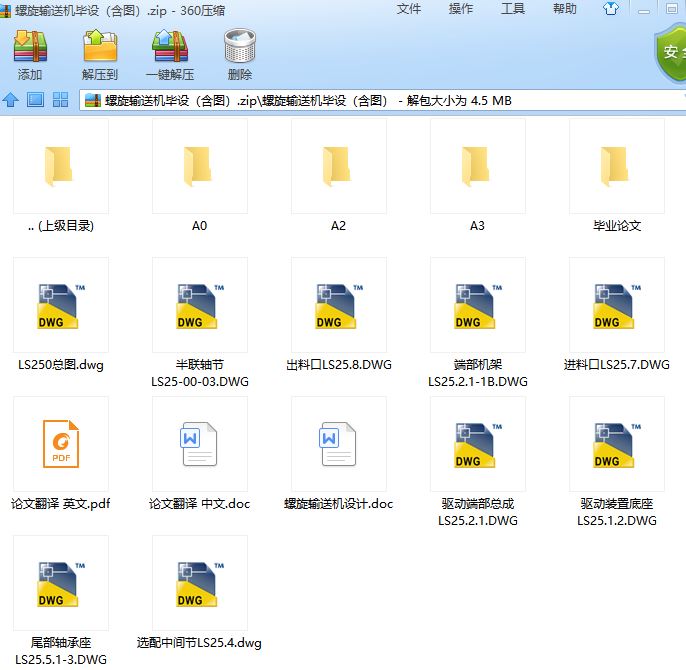The height and width of the screenshot is (670, 686).
Task: Click the file name text 论文翻译 中文.doc
Action: point(200,504)
